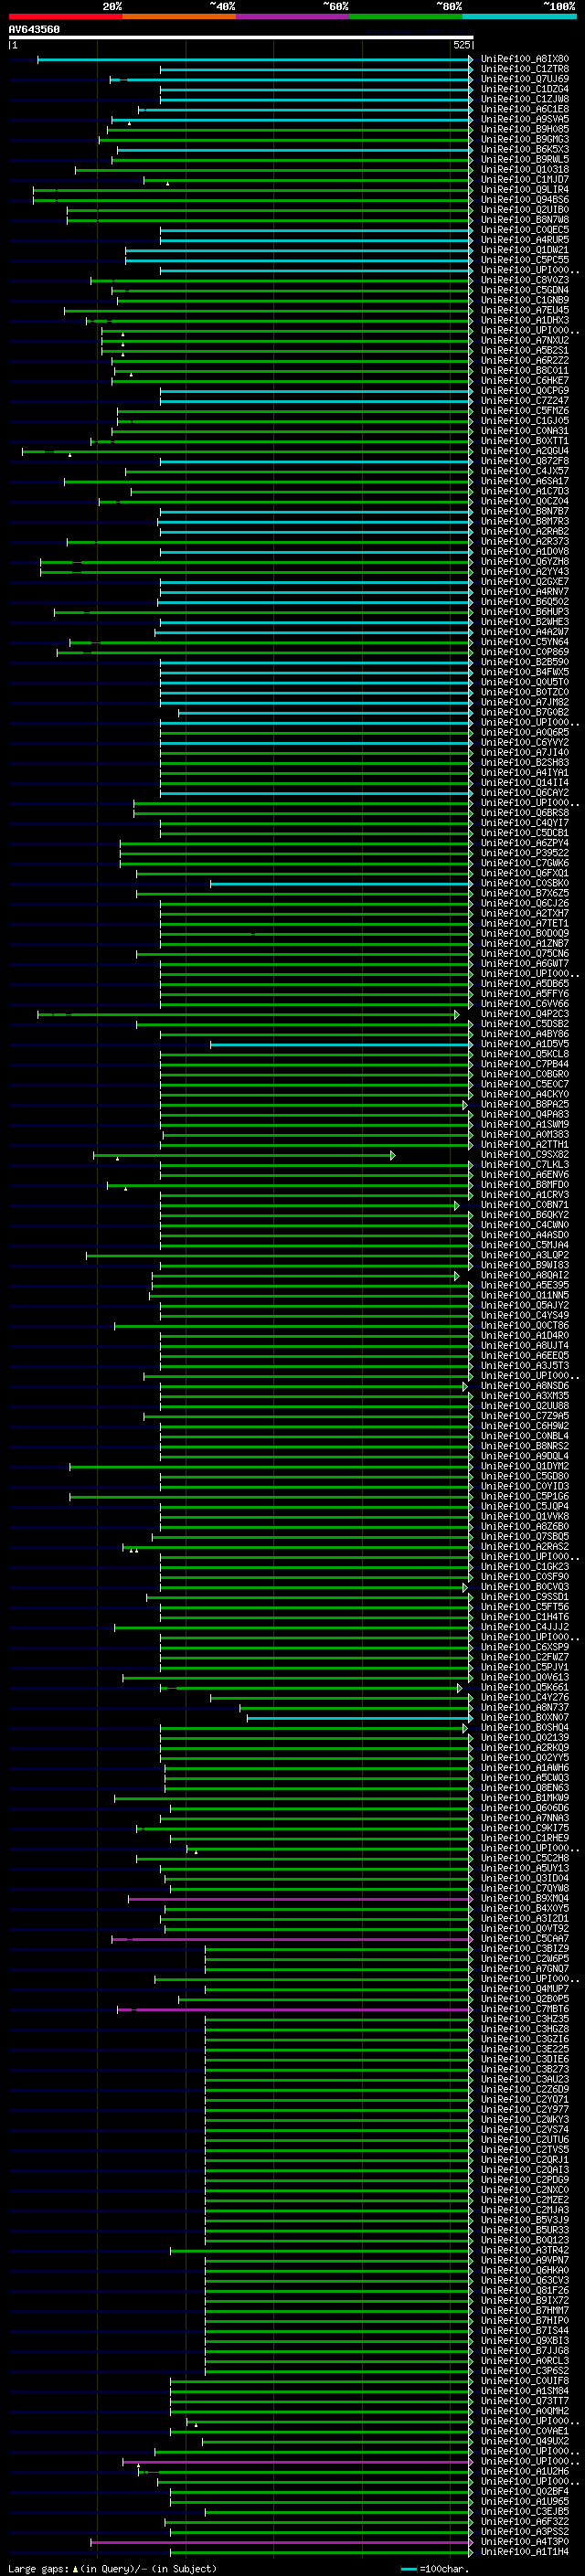This screenshot has height=2576, width=585.
Task: Select UniRef100_B9XM04 label
Action: (525, 1900)
